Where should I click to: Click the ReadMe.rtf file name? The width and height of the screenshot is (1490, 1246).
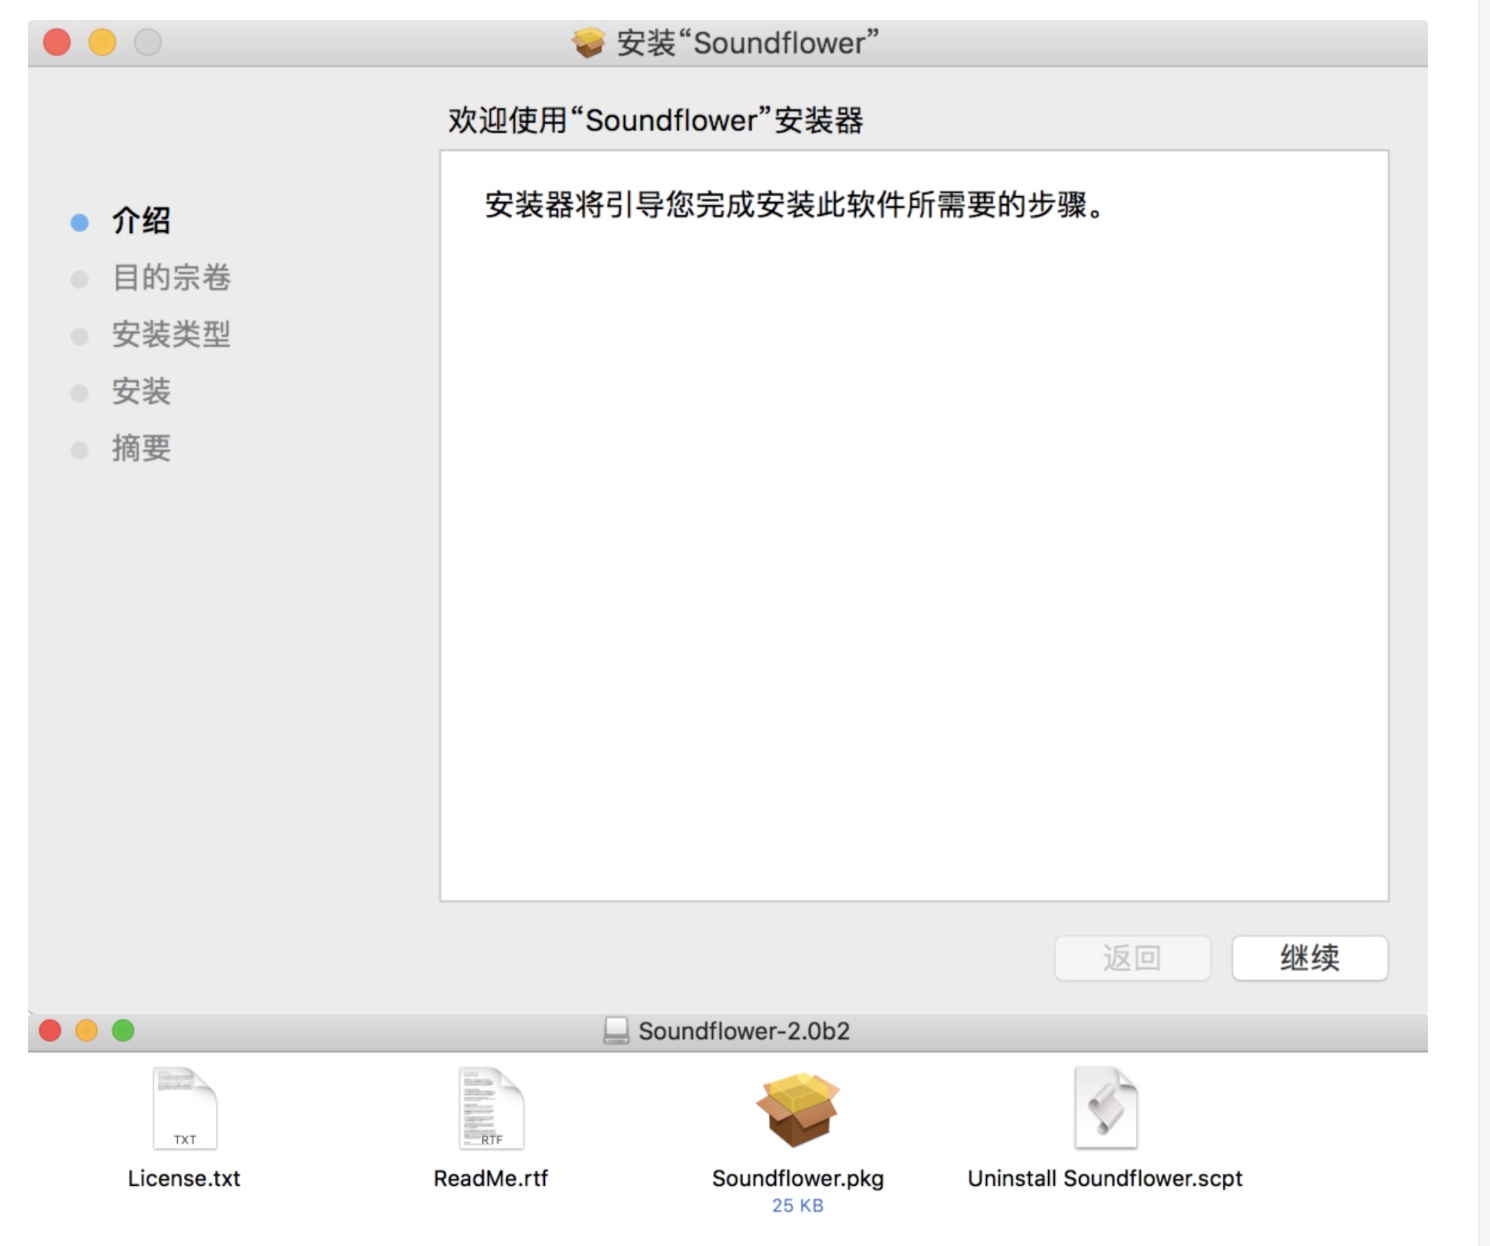tap(491, 1179)
